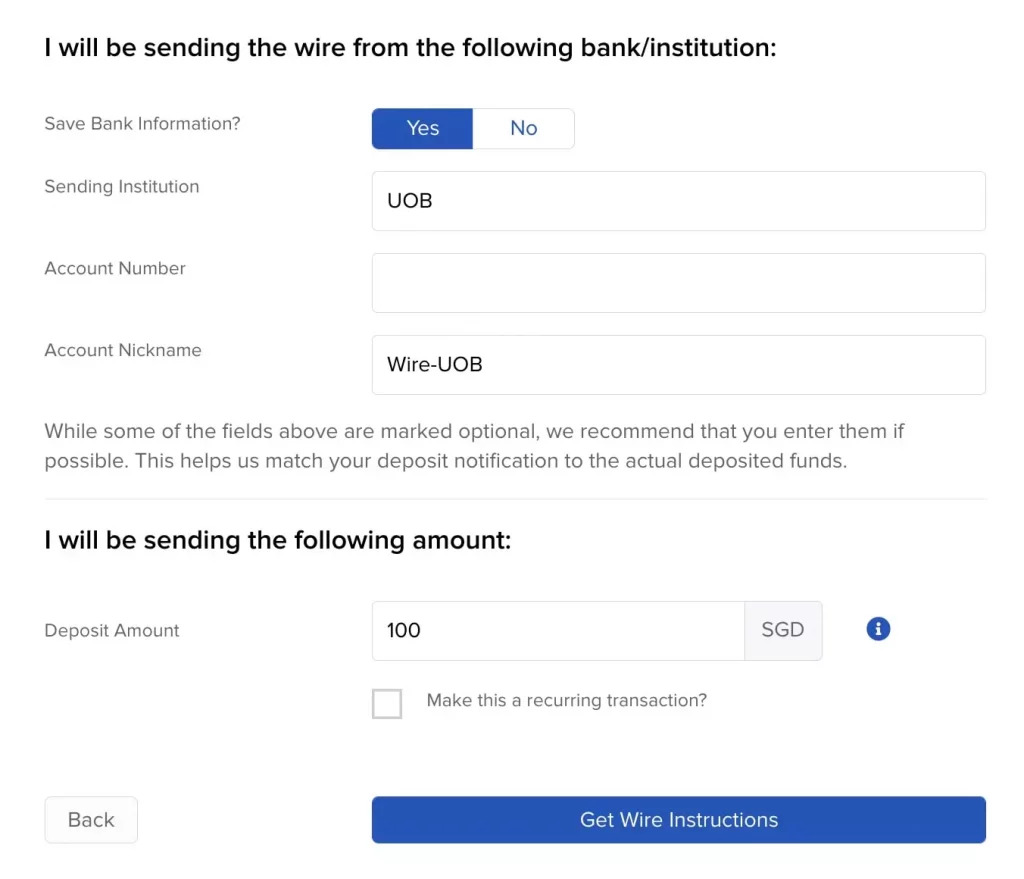
Task: Click the recurring transaction label text
Action: click(567, 700)
